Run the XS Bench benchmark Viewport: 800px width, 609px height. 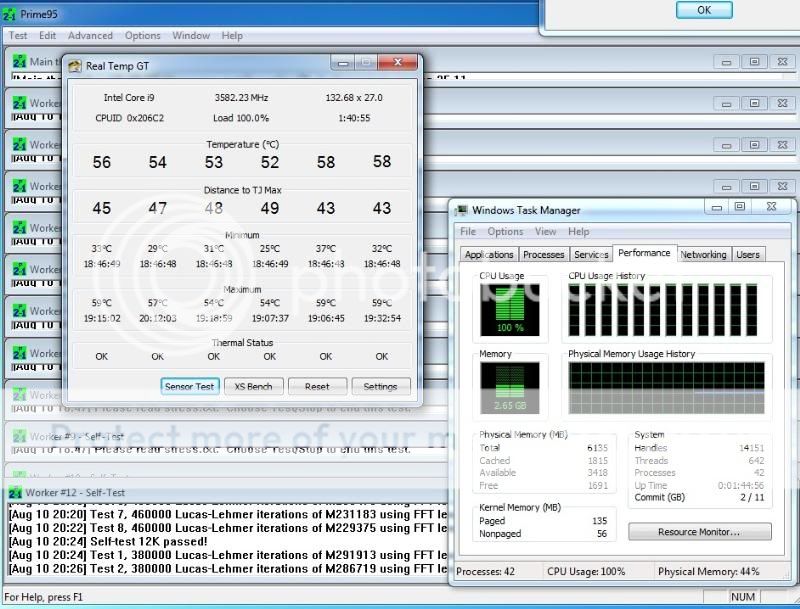pyautogui.click(x=253, y=386)
